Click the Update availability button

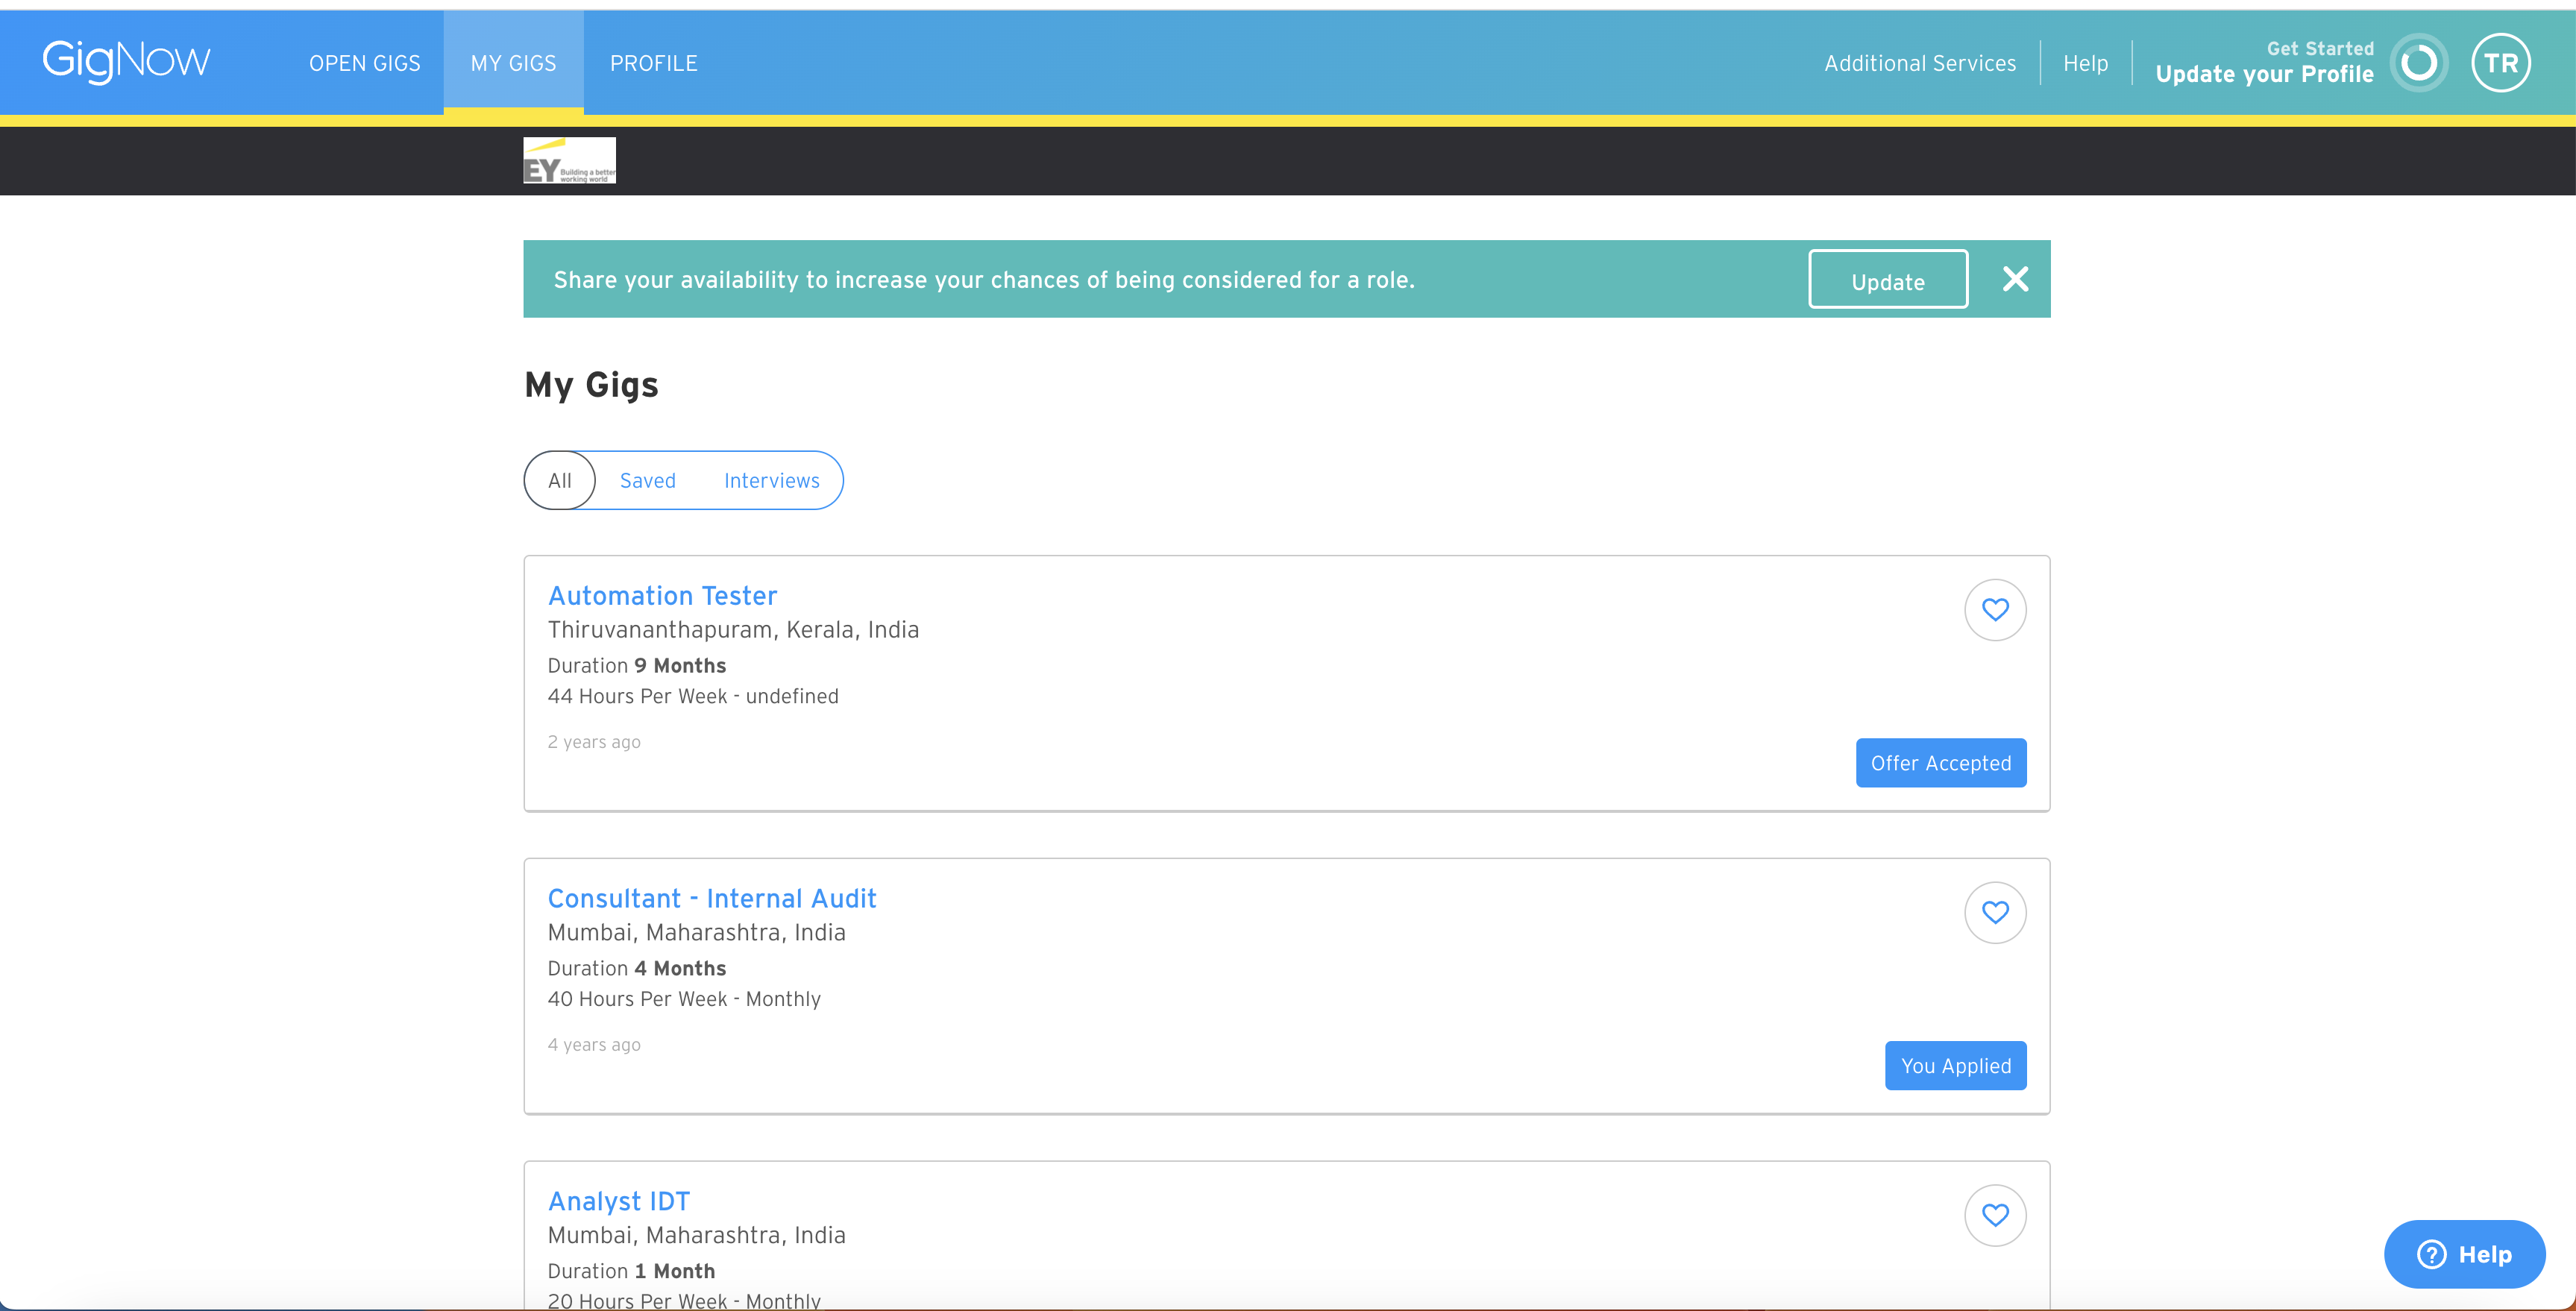point(1887,281)
